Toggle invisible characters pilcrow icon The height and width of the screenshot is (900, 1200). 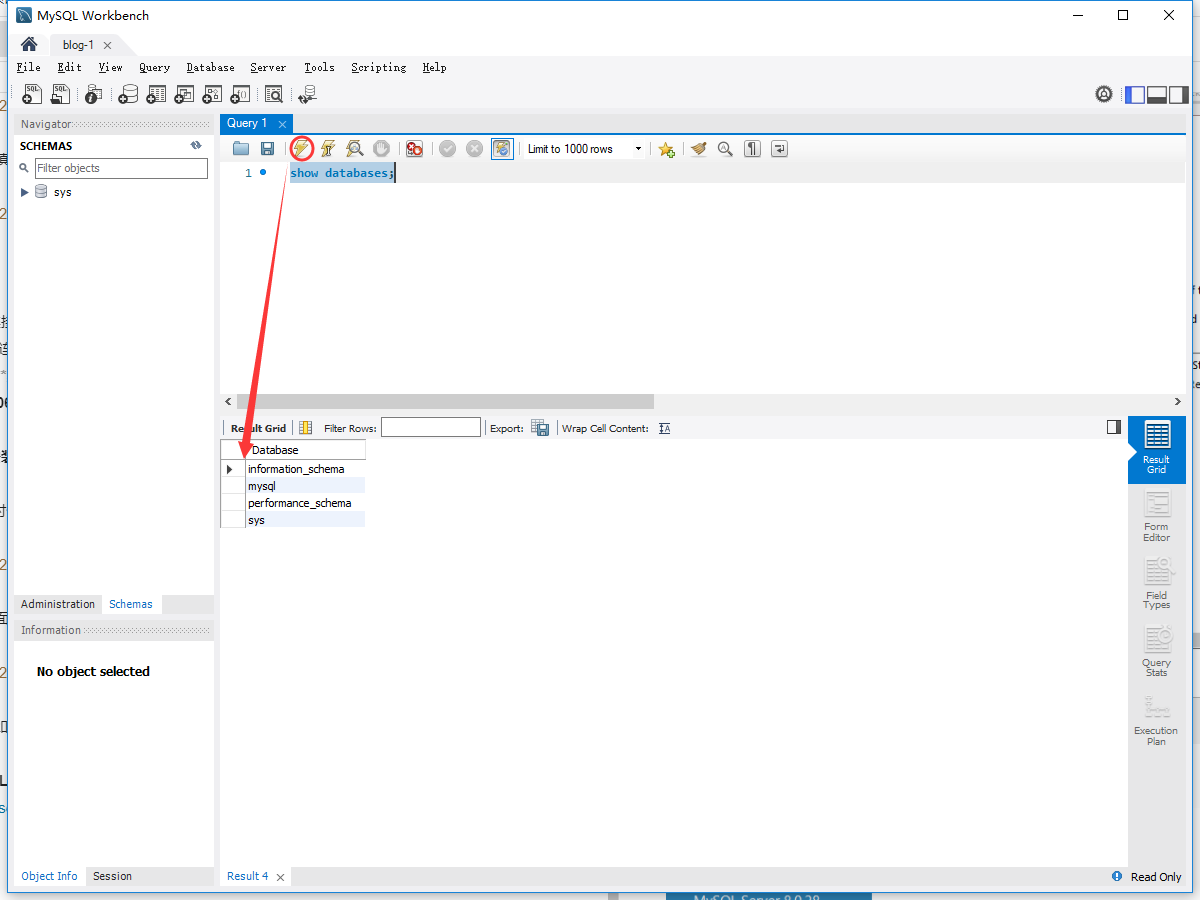(x=752, y=149)
